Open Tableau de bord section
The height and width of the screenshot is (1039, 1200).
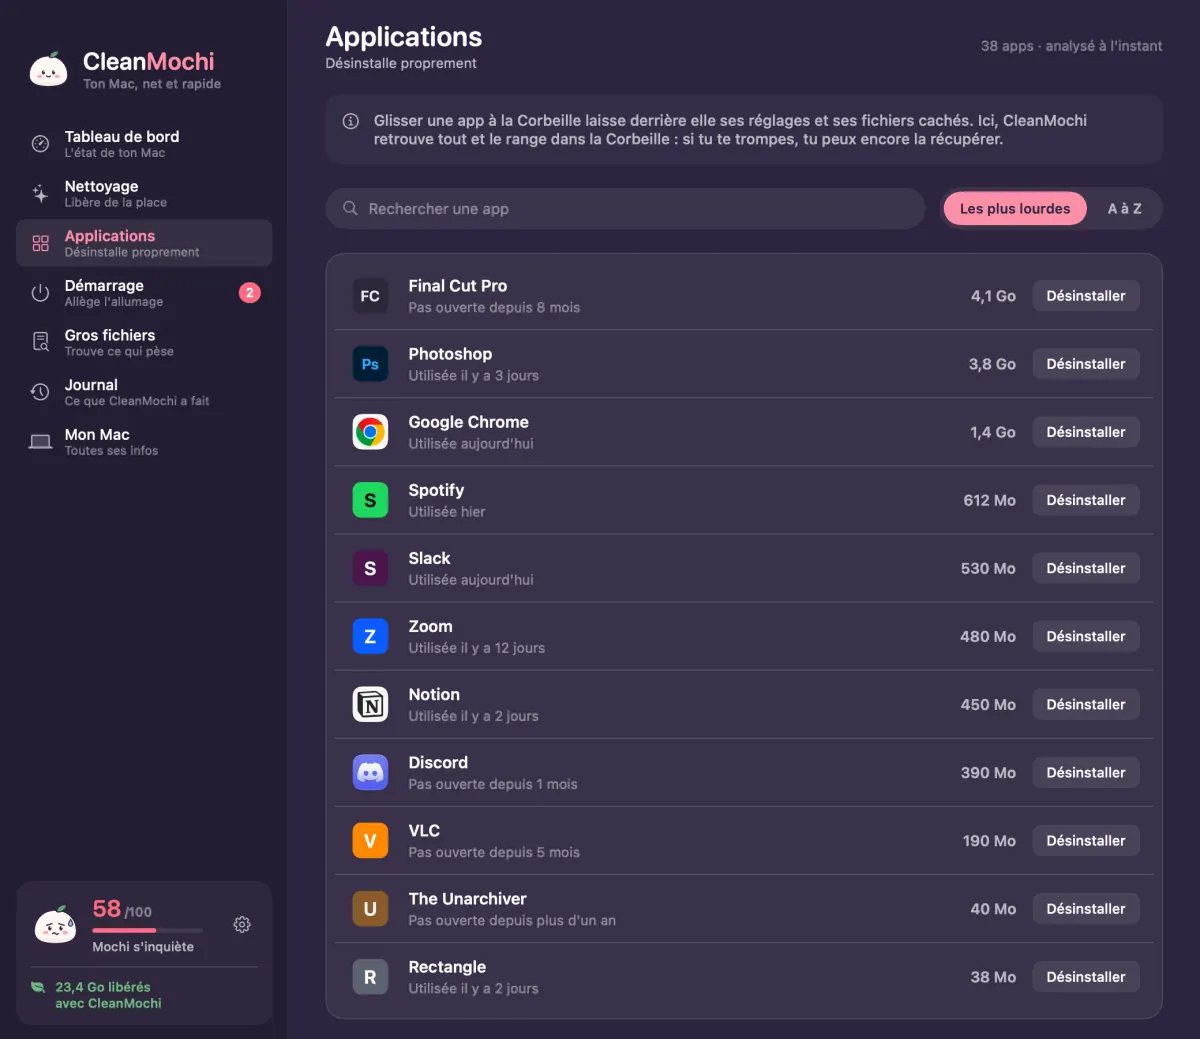[x=144, y=144]
